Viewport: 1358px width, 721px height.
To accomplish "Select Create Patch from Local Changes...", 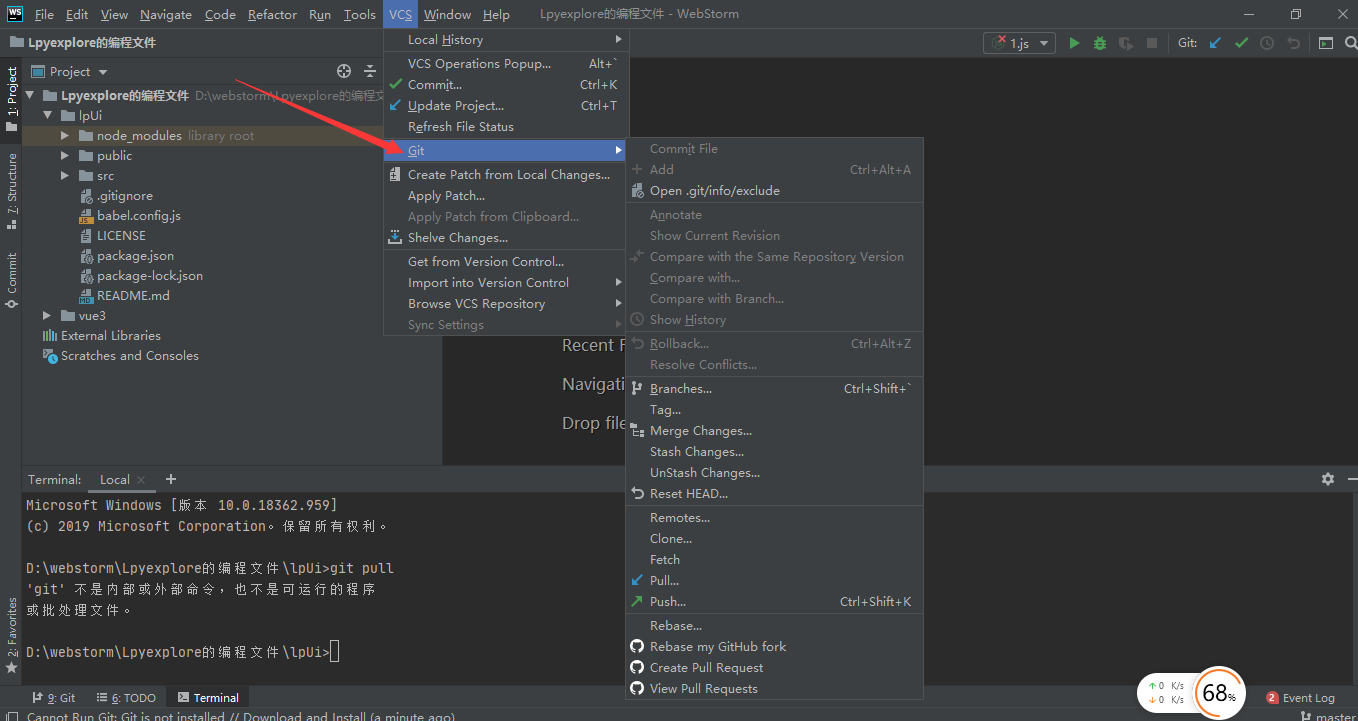I will coord(505,175).
